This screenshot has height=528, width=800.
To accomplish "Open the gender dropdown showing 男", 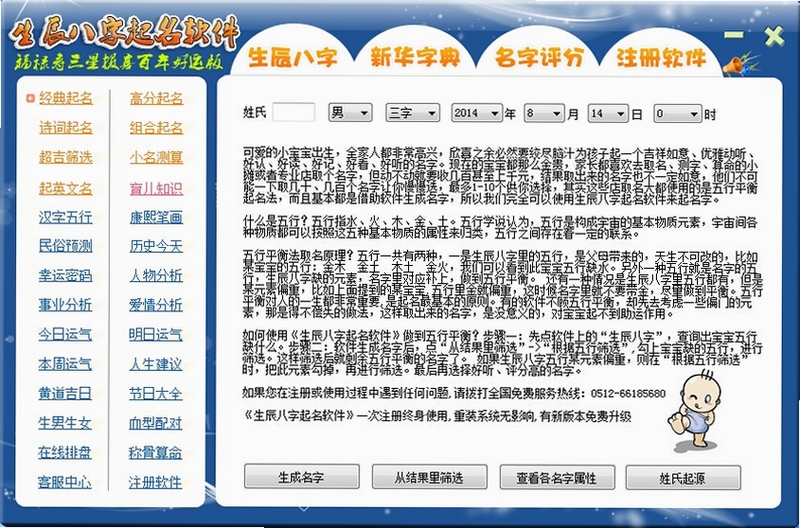I will (x=350, y=112).
